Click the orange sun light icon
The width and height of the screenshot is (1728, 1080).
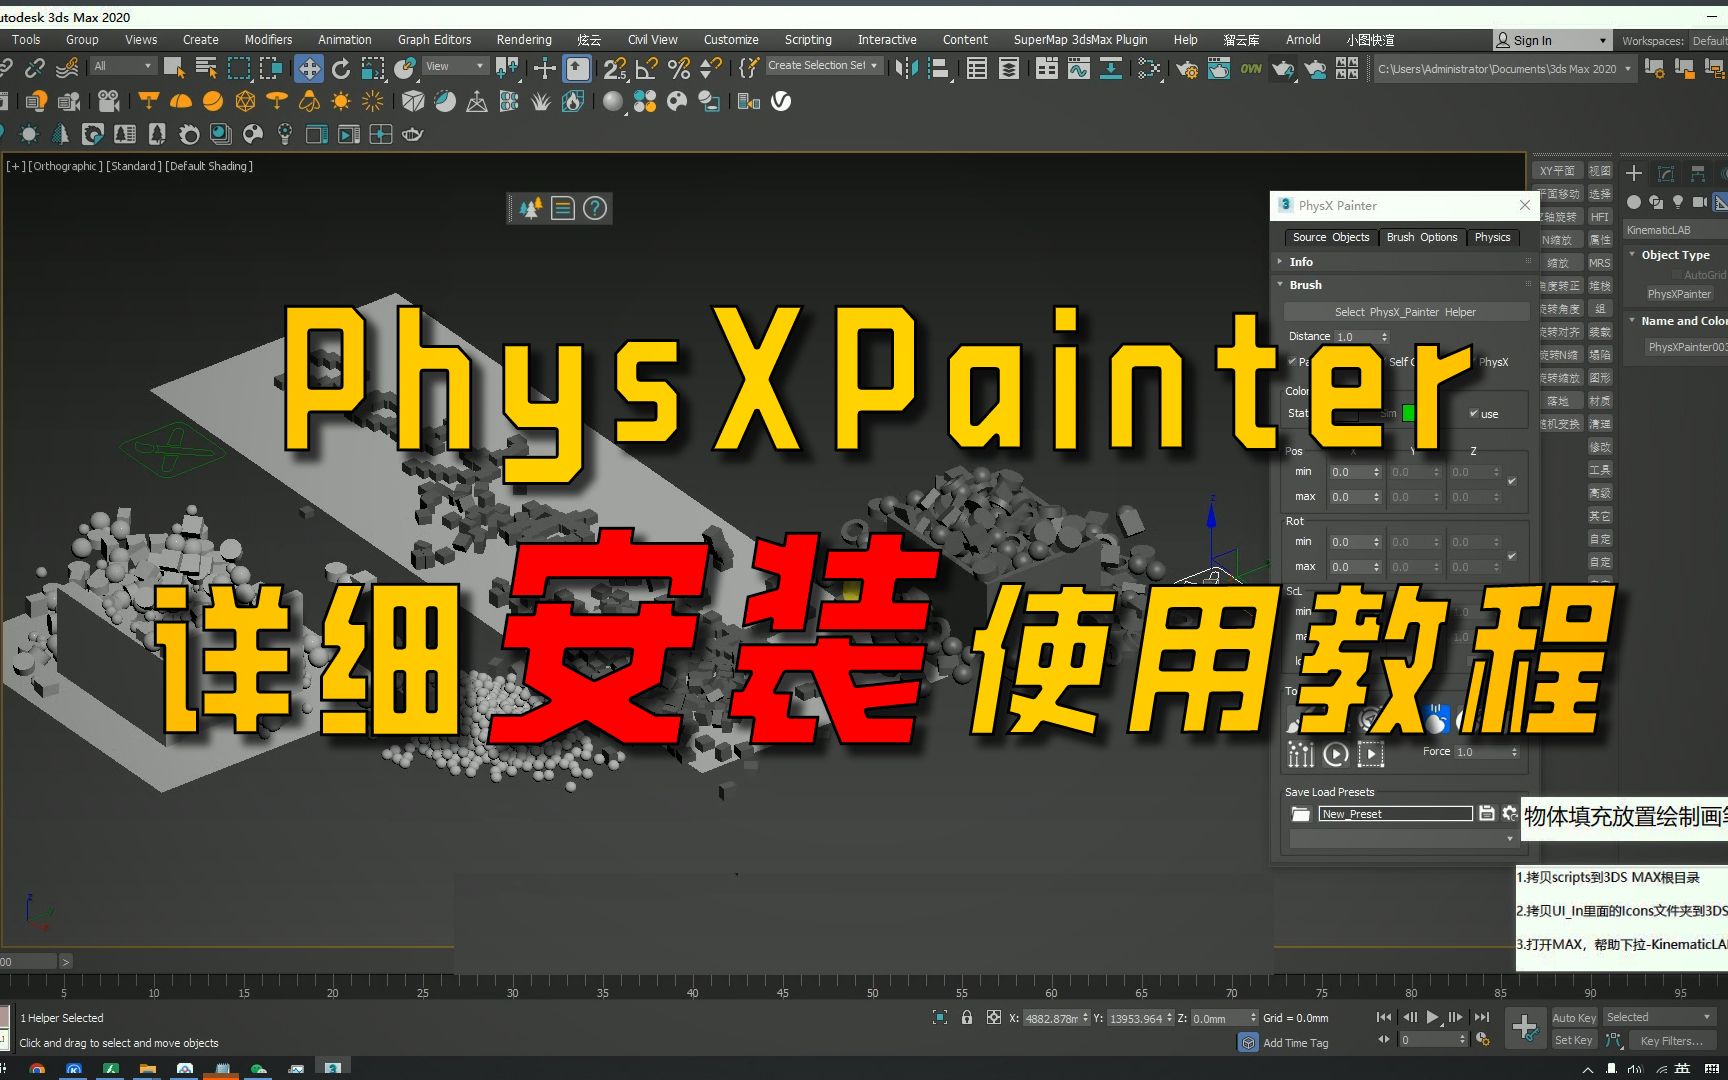341,101
